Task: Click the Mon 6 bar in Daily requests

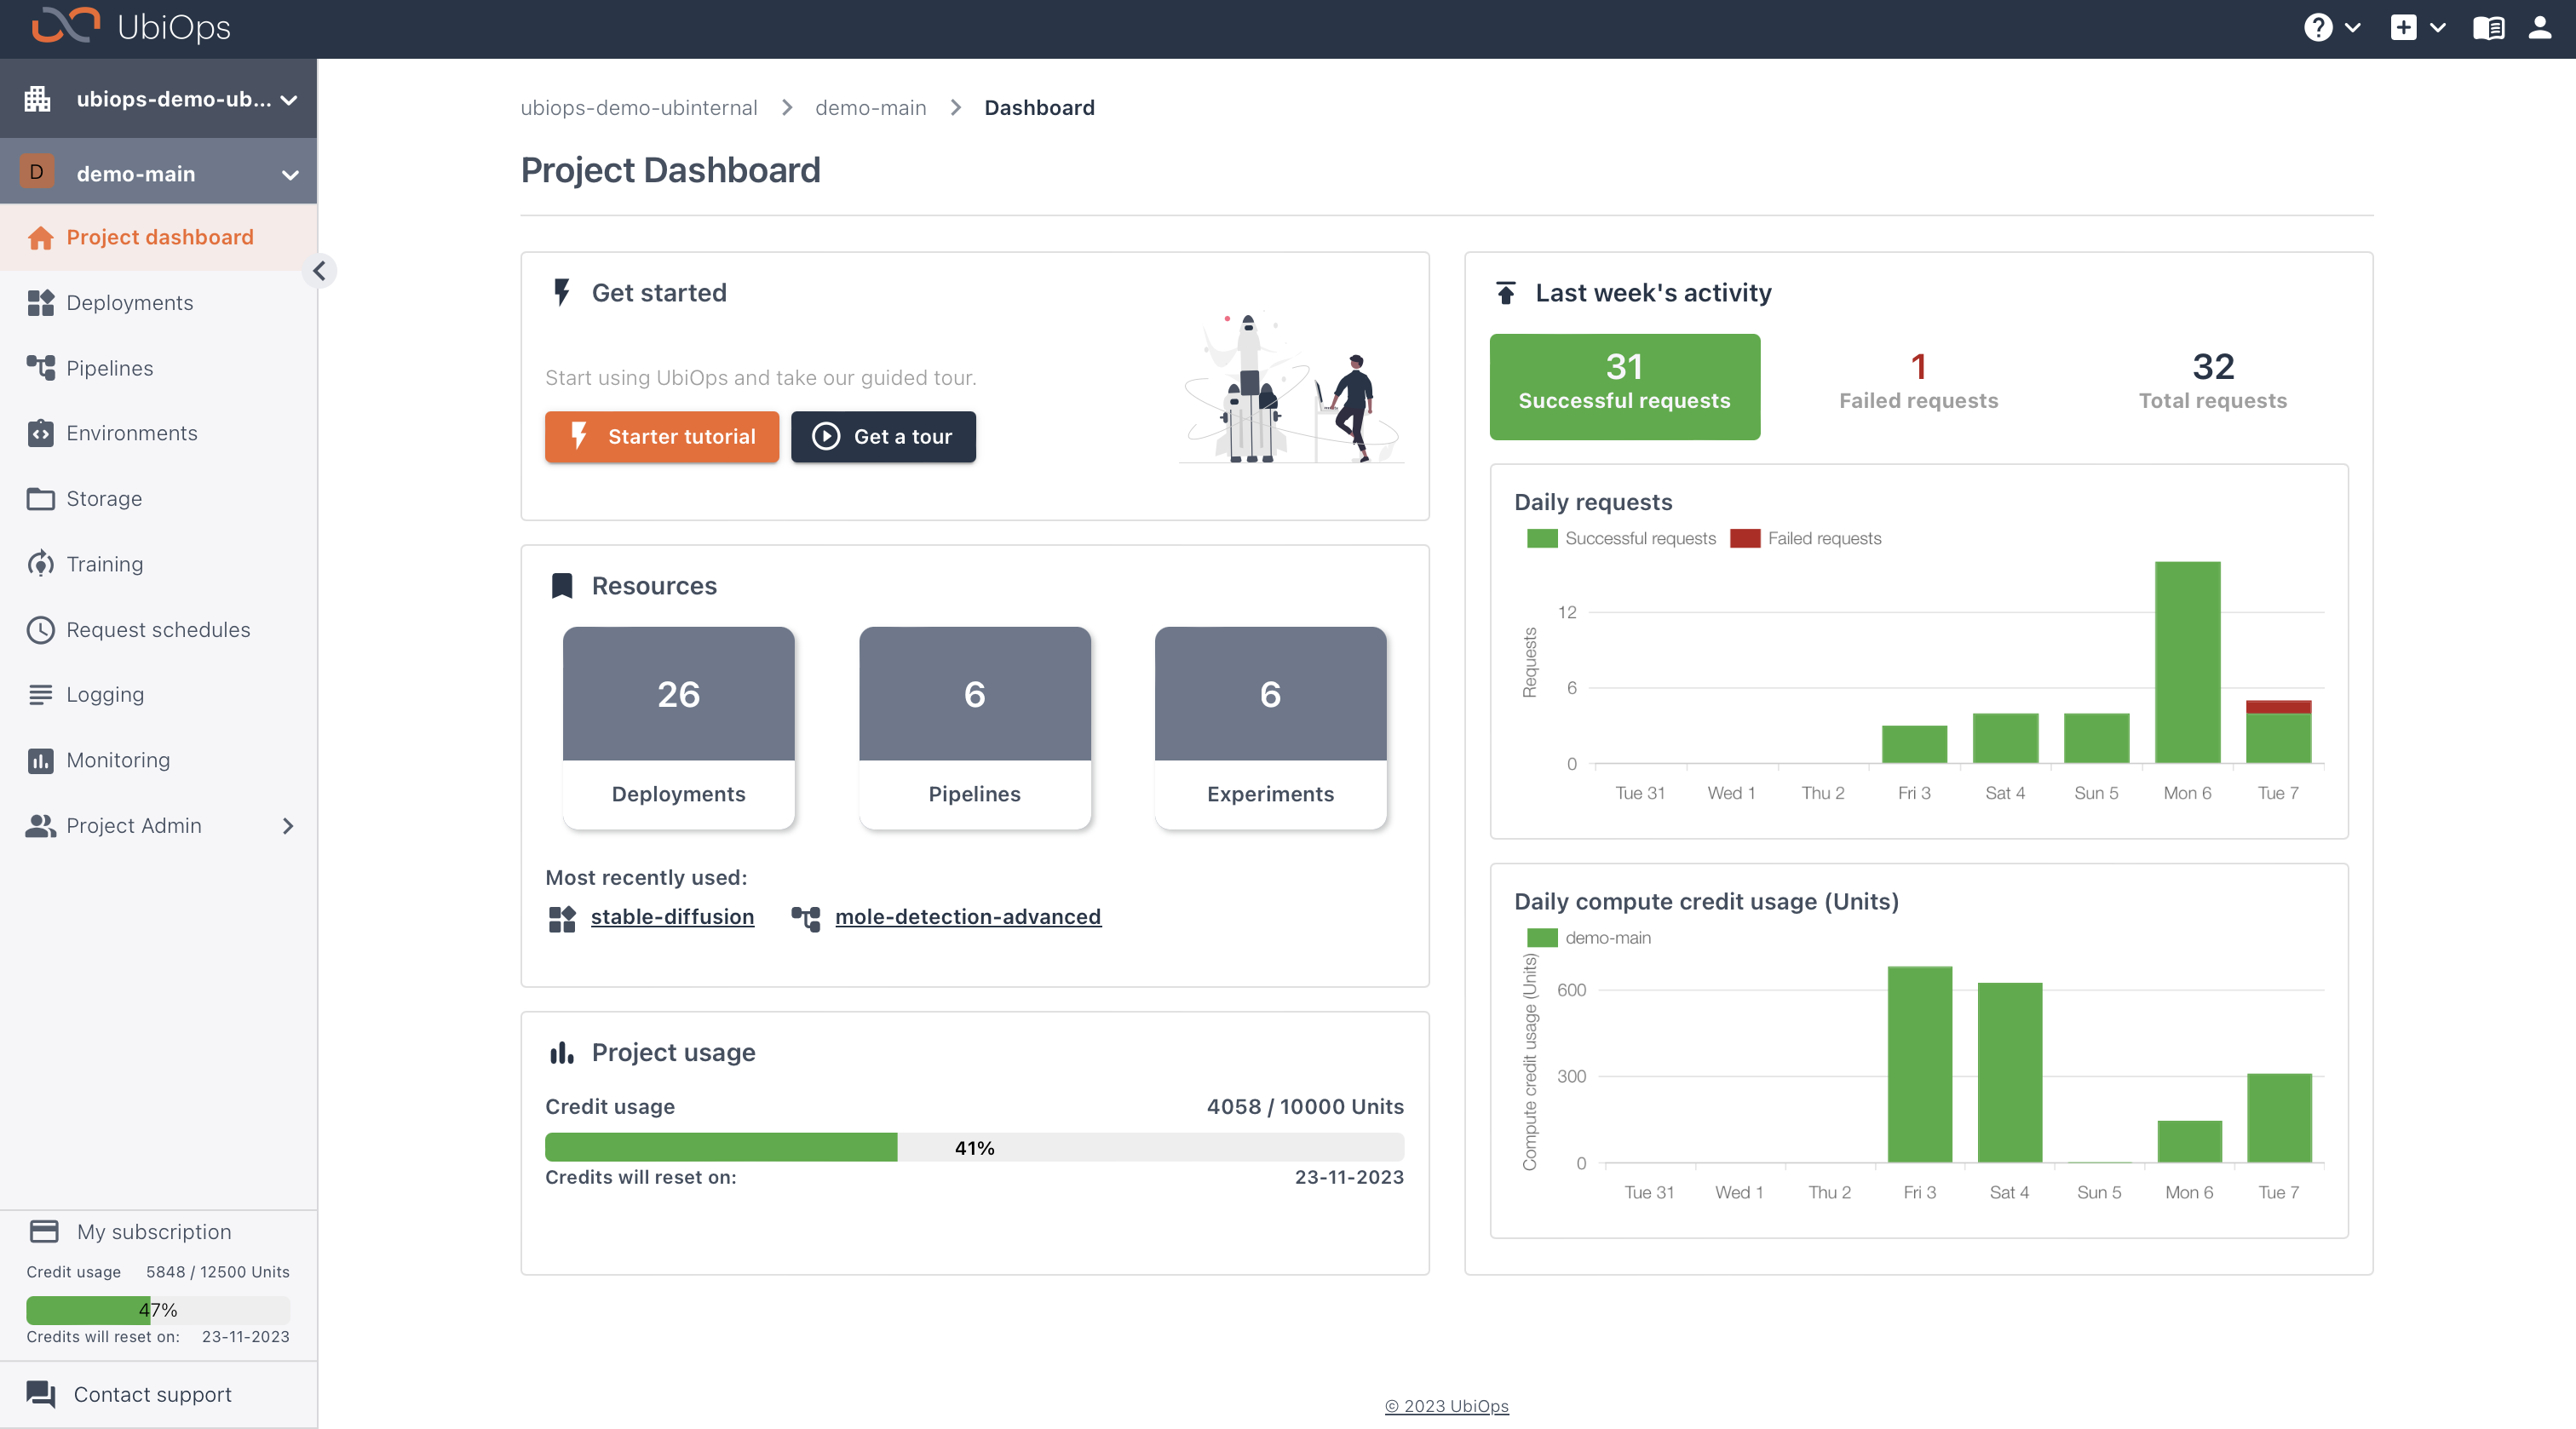Action: click(2187, 662)
